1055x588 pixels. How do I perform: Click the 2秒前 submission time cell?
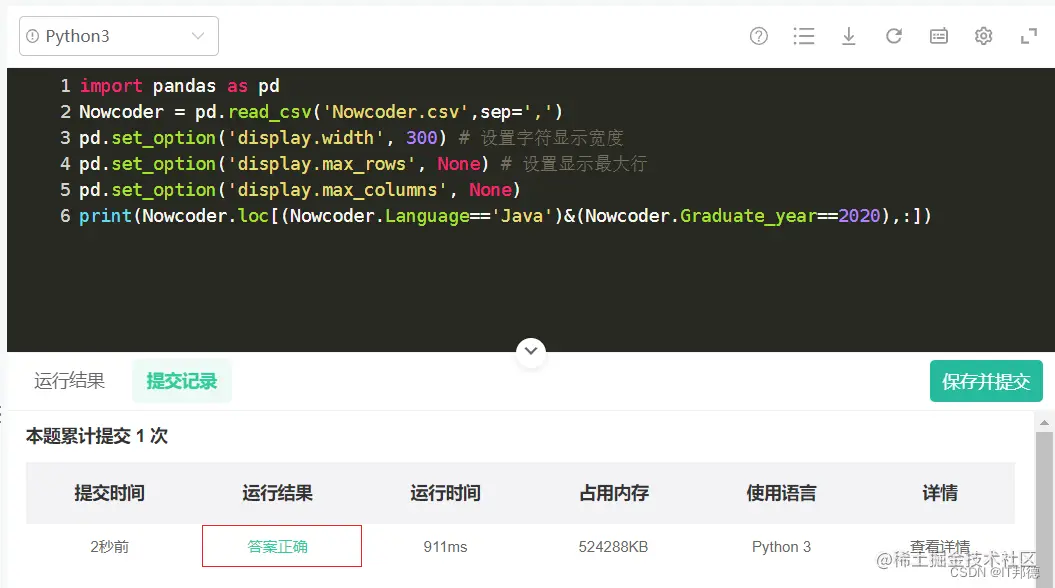110,547
